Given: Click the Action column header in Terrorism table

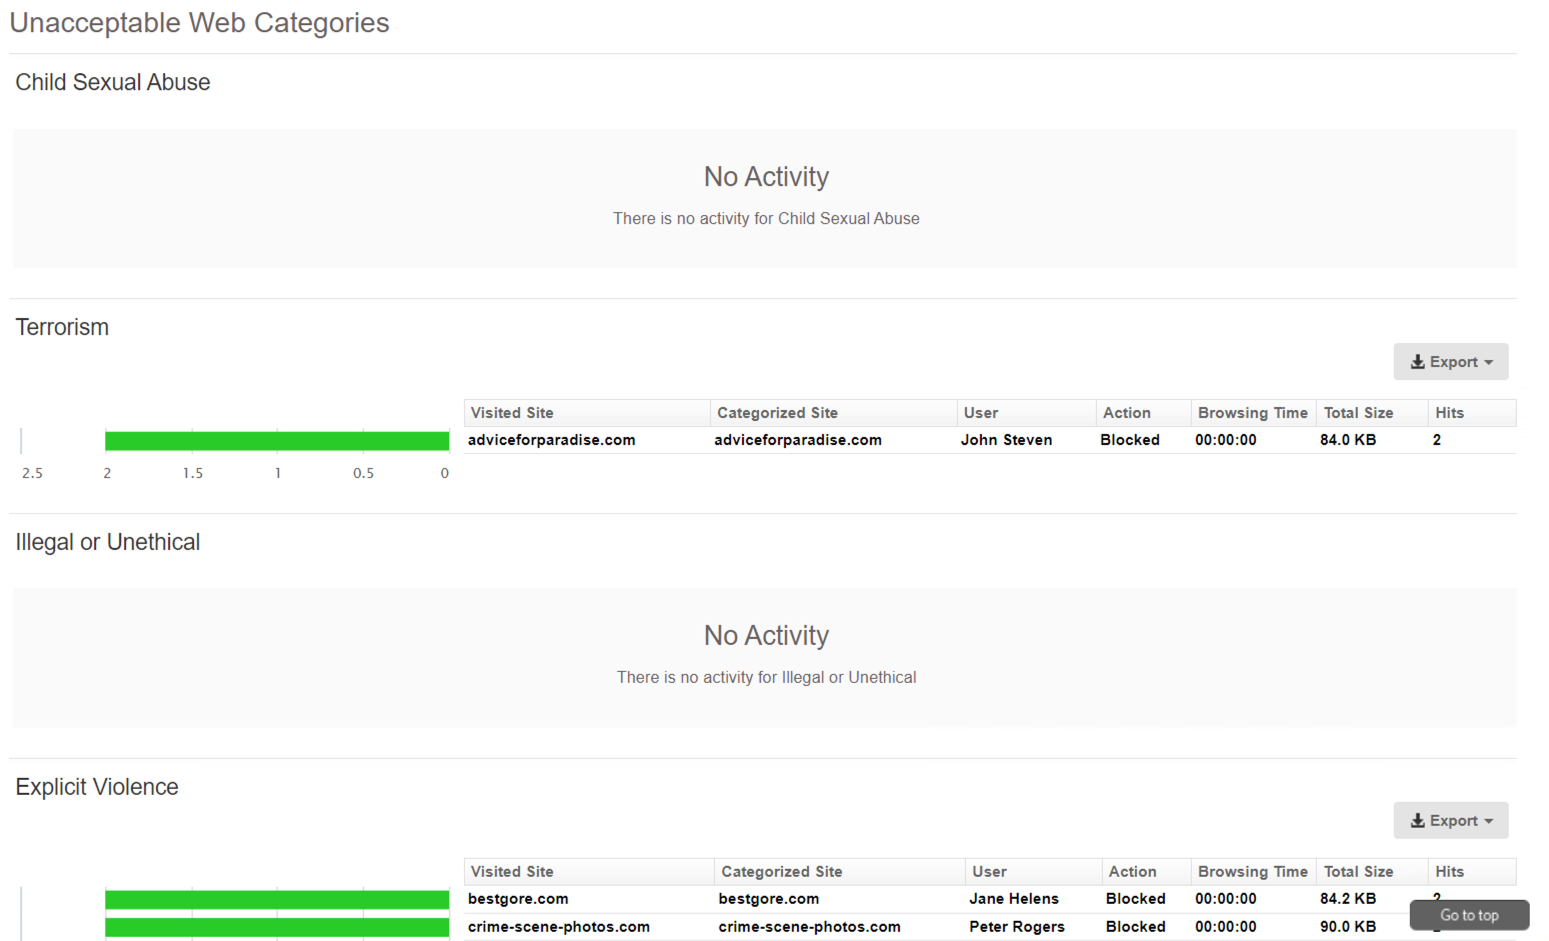Looking at the screenshot, I should point(1126,412).
